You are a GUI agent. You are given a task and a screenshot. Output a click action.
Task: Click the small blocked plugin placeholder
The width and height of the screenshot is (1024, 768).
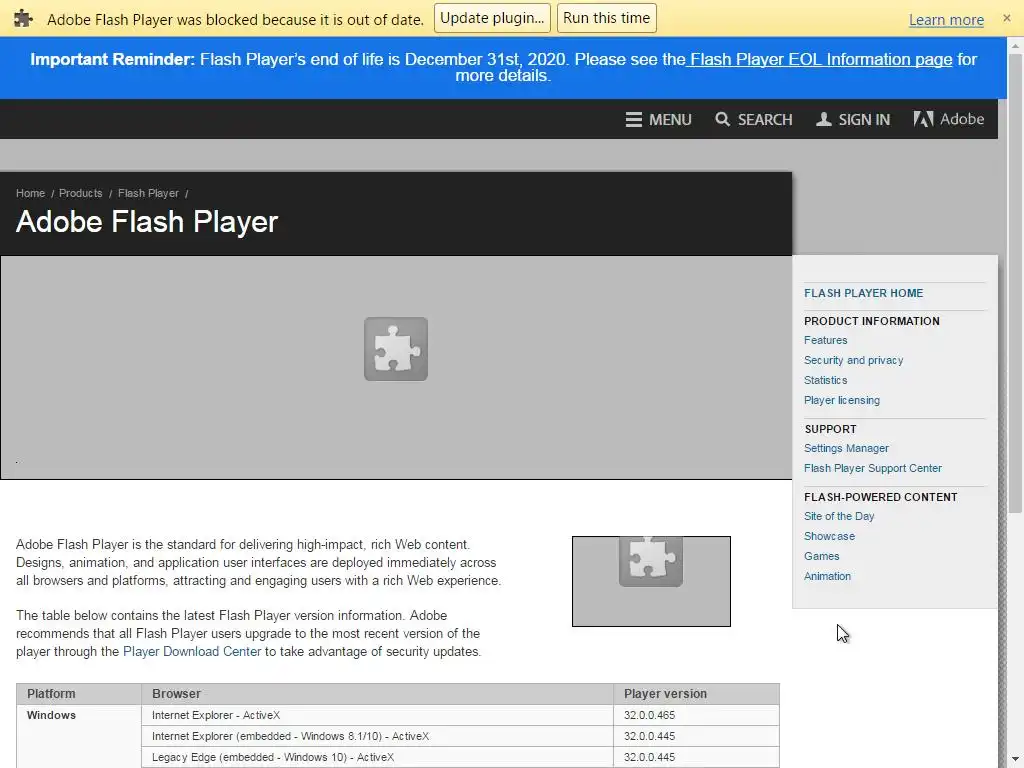[x=651, y=581]
